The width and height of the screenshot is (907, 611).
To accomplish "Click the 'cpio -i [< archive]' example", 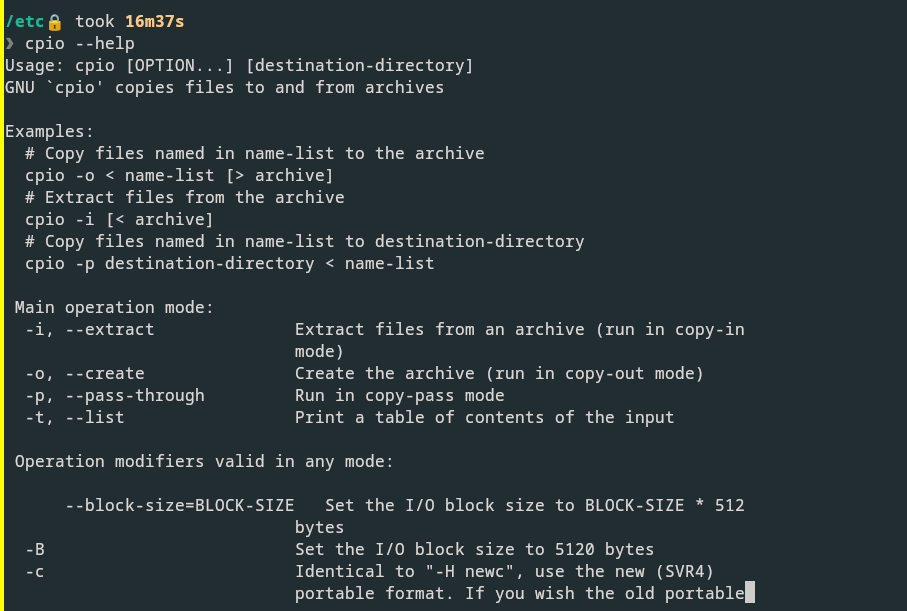I will [119, 219].
